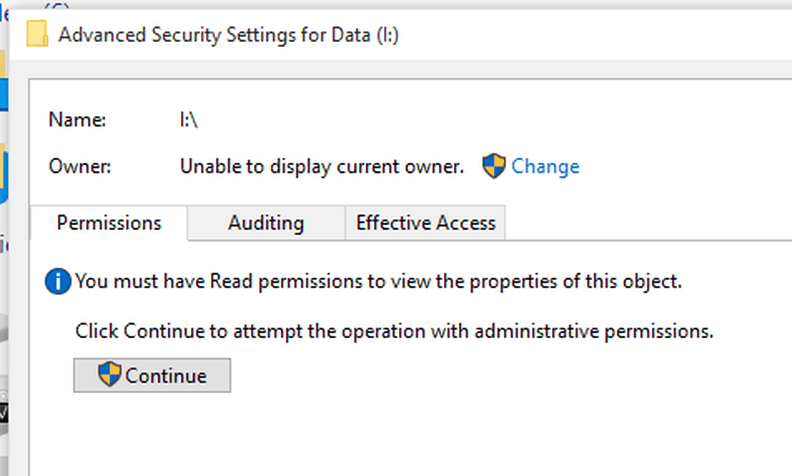Click the Name: label
The image size is (792, 476).
pos(77,120)
